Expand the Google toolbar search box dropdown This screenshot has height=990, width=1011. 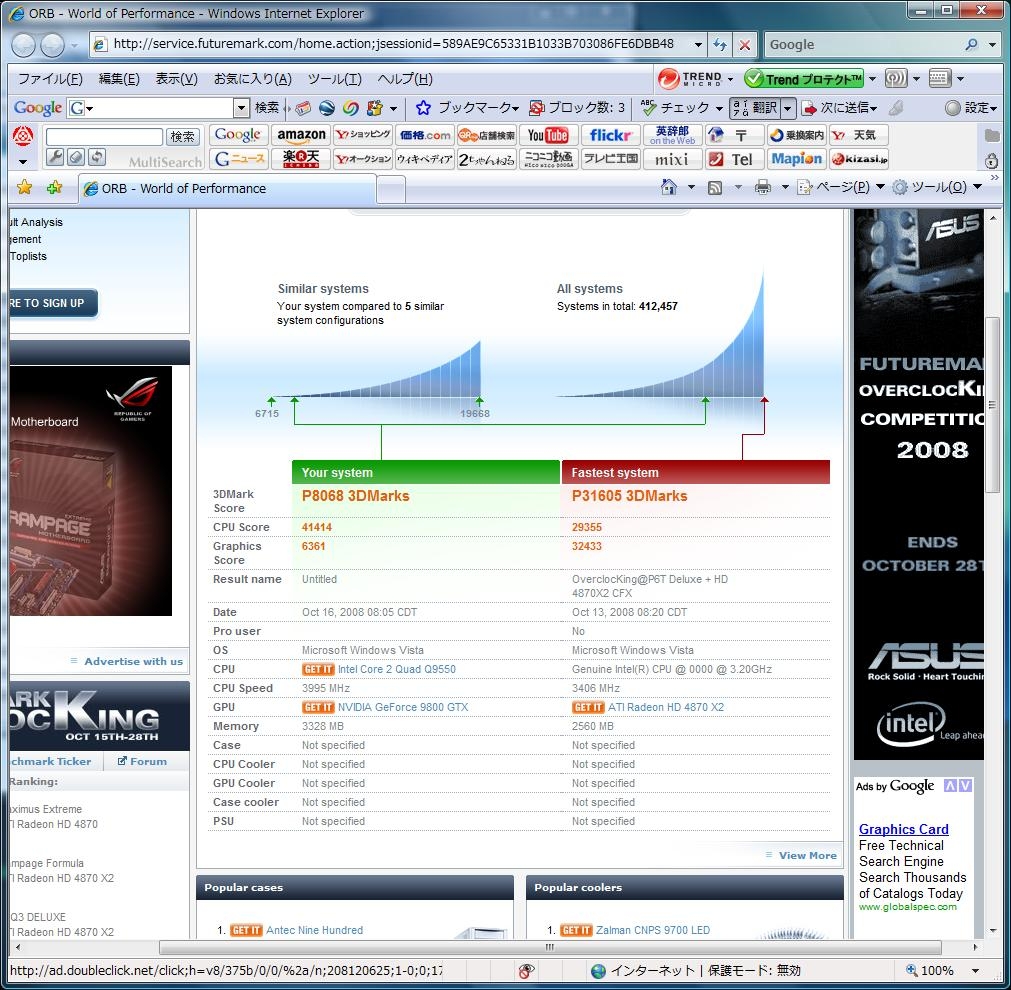[x=240, y=108]
